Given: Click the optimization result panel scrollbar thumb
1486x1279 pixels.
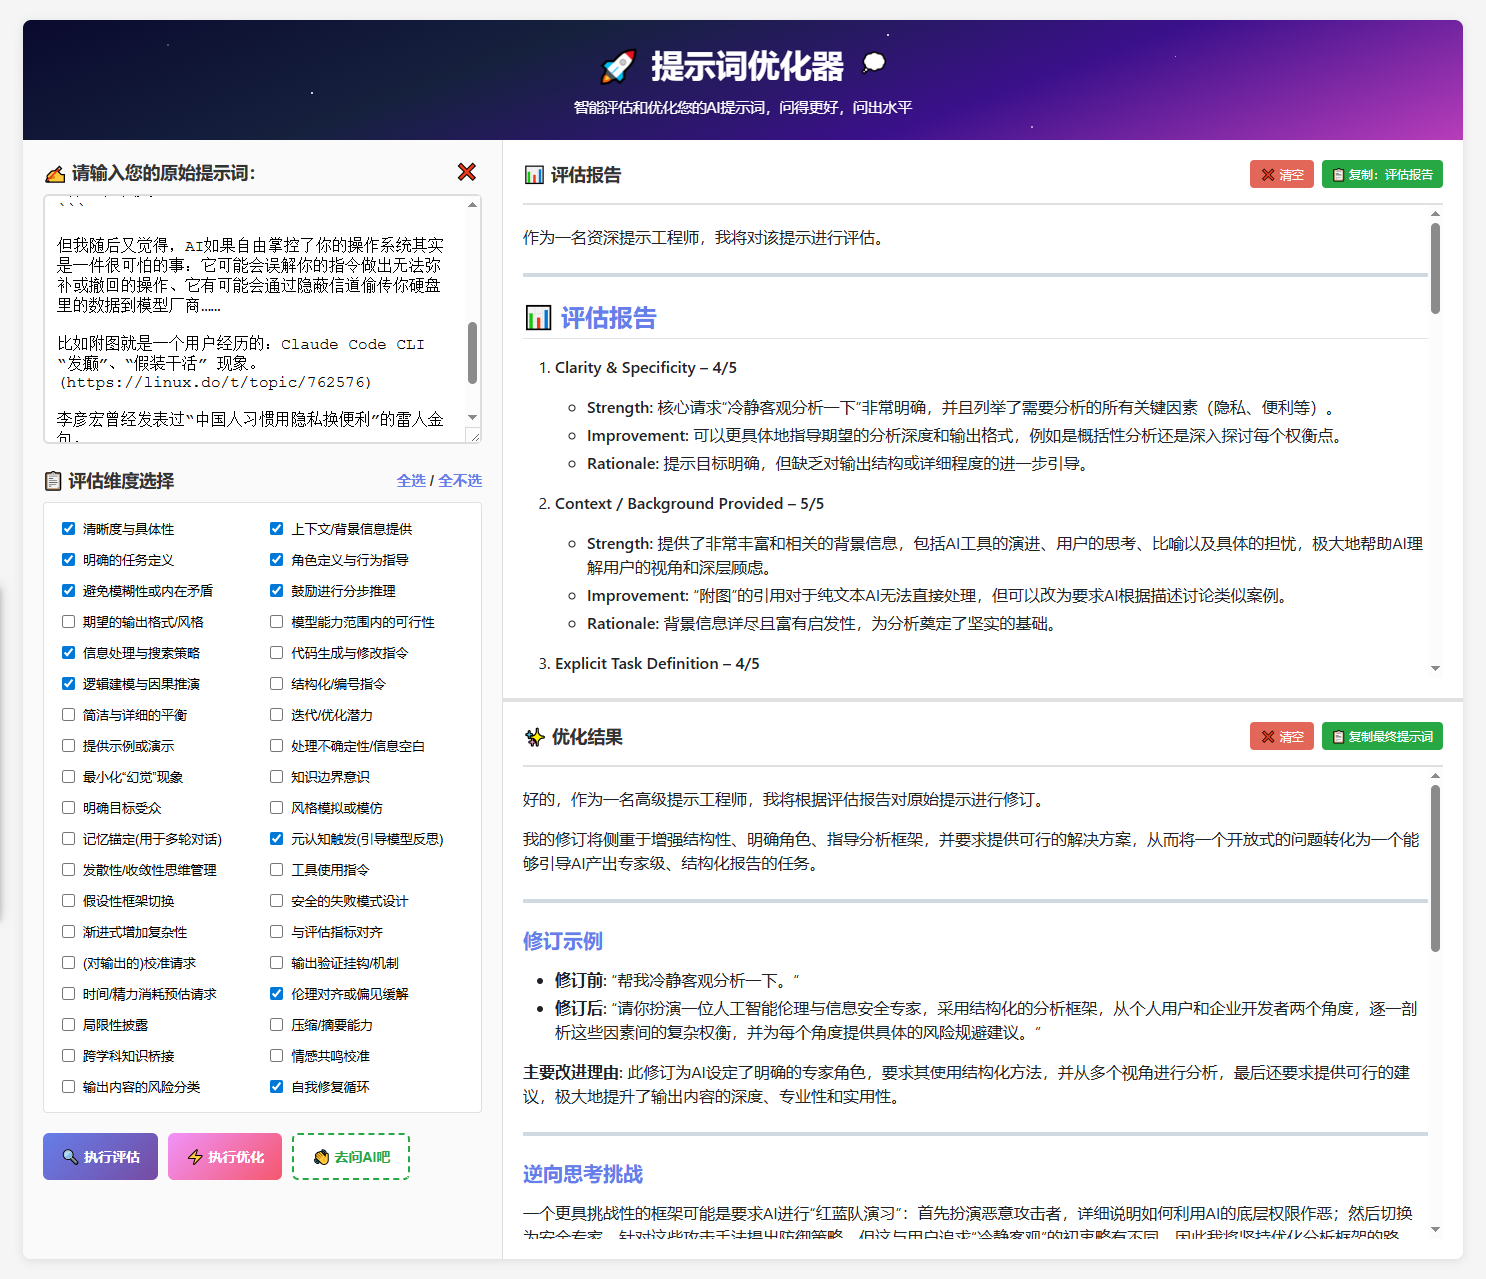Looking at the screenshot, I should (1435, 868).
